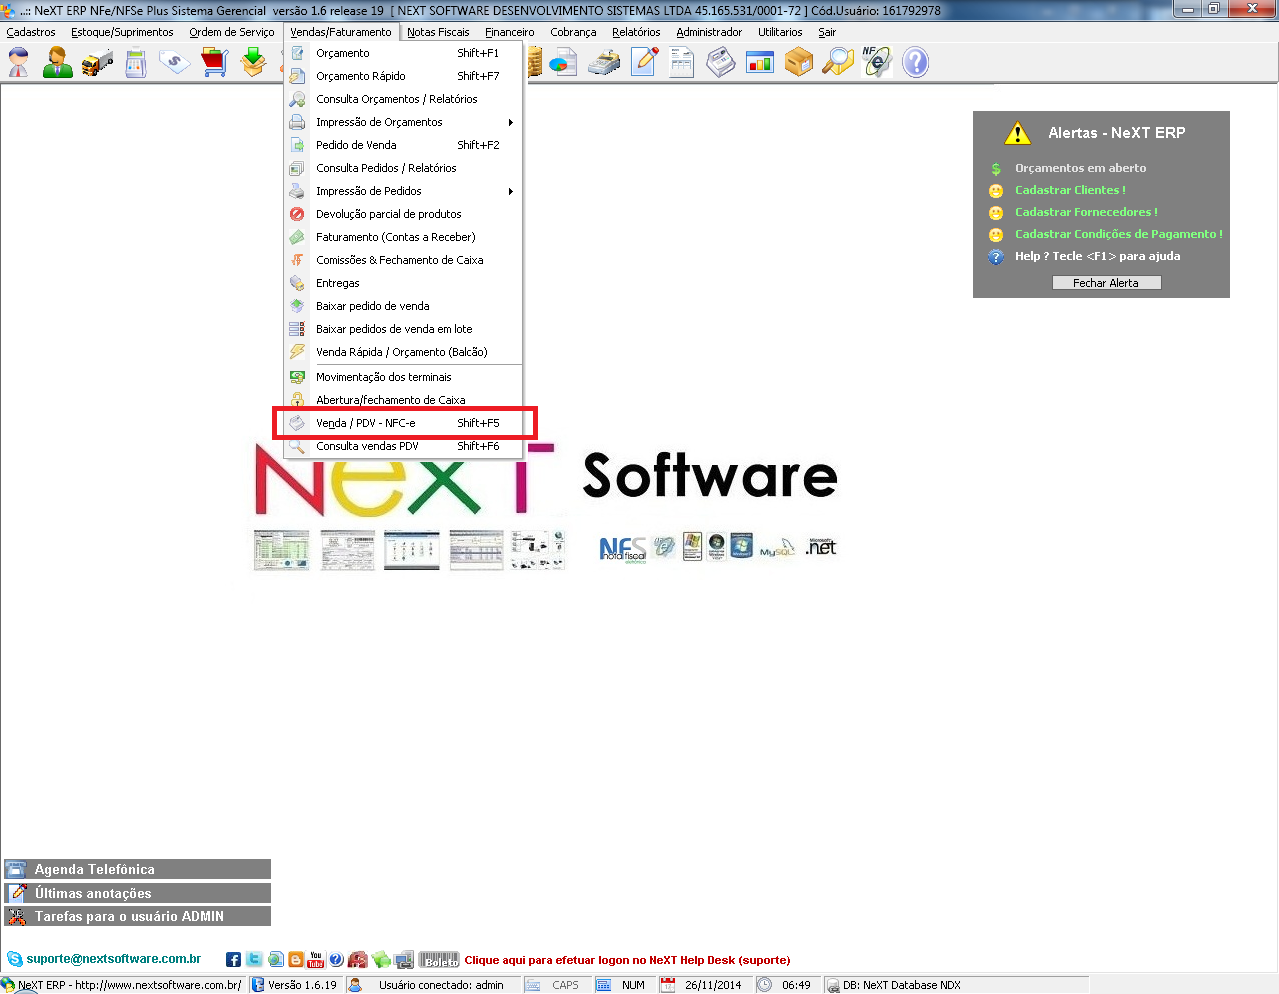
Task: Select Baixar pedidos de venda em lote
Action: (x=404, y=329)
